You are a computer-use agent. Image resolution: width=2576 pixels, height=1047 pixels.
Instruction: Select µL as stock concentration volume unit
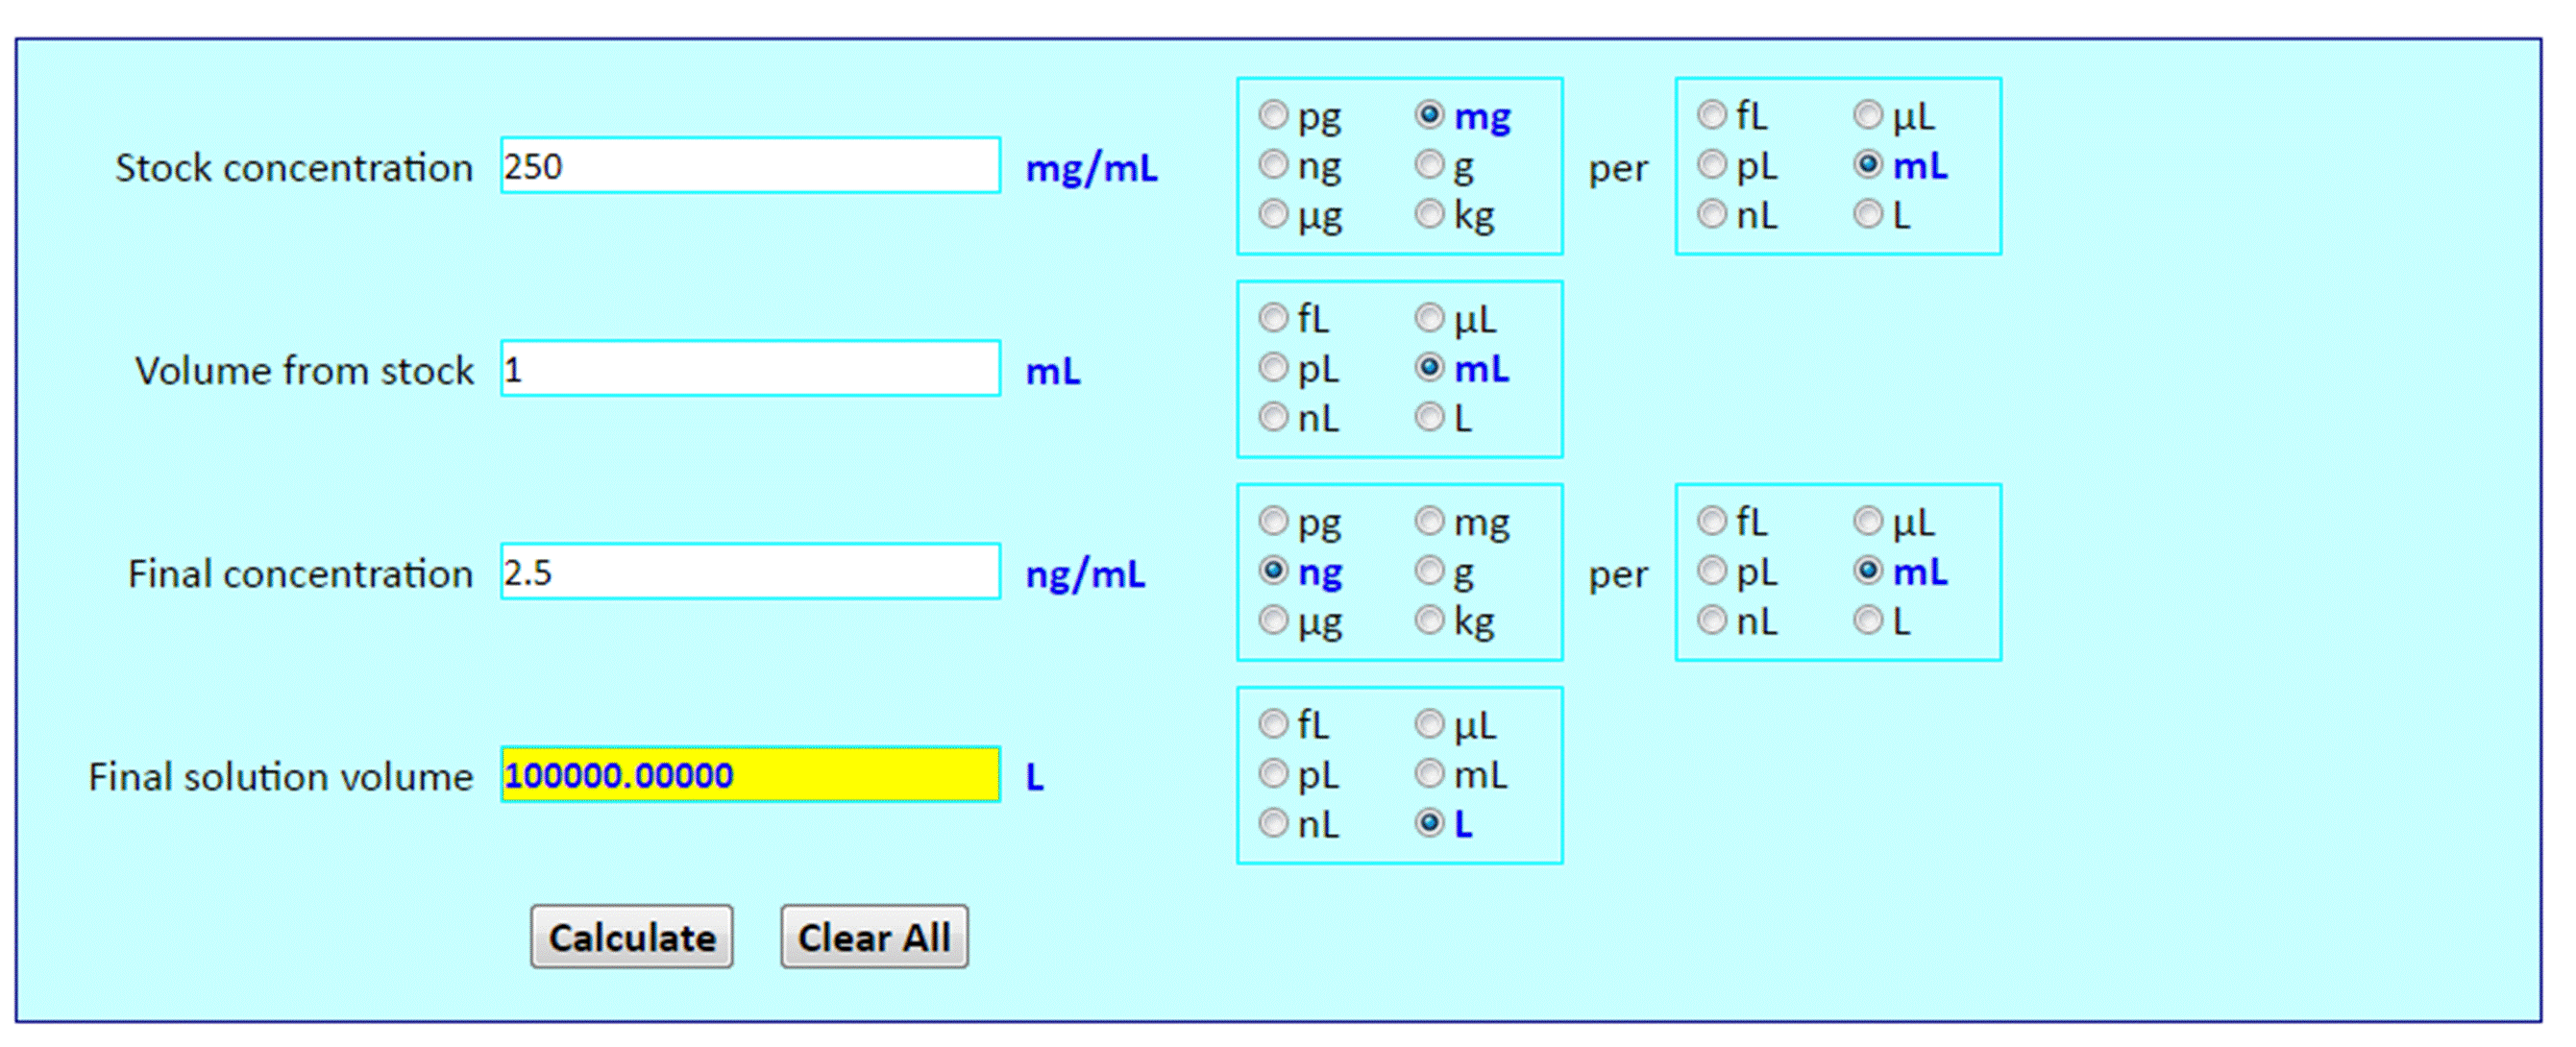pyautogui.click(x=1868, y=115)
